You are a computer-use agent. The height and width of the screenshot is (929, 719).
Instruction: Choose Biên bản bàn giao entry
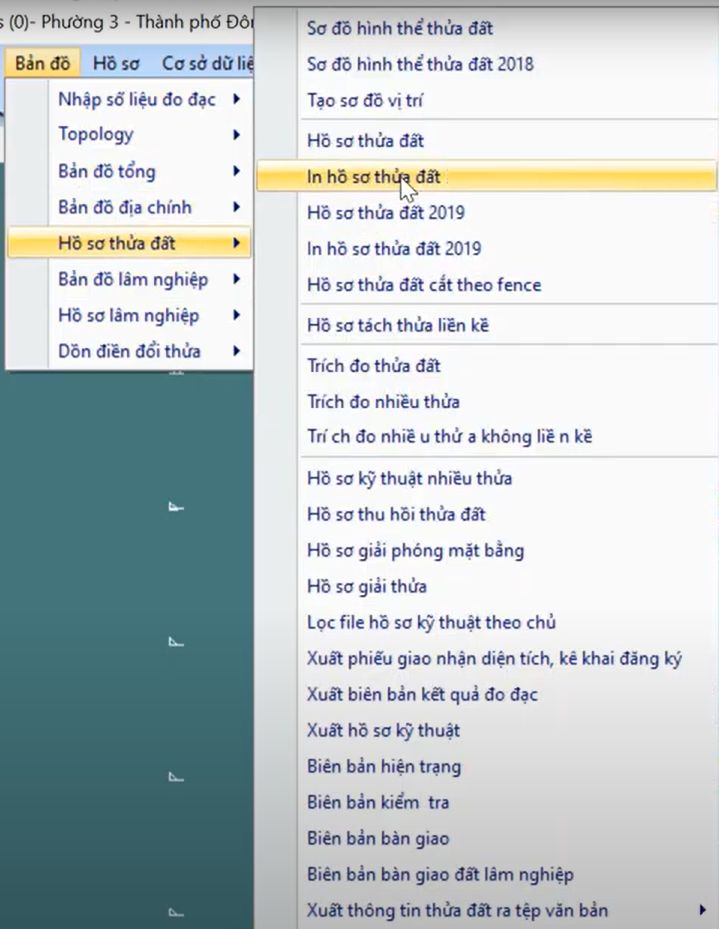(486, 838)
